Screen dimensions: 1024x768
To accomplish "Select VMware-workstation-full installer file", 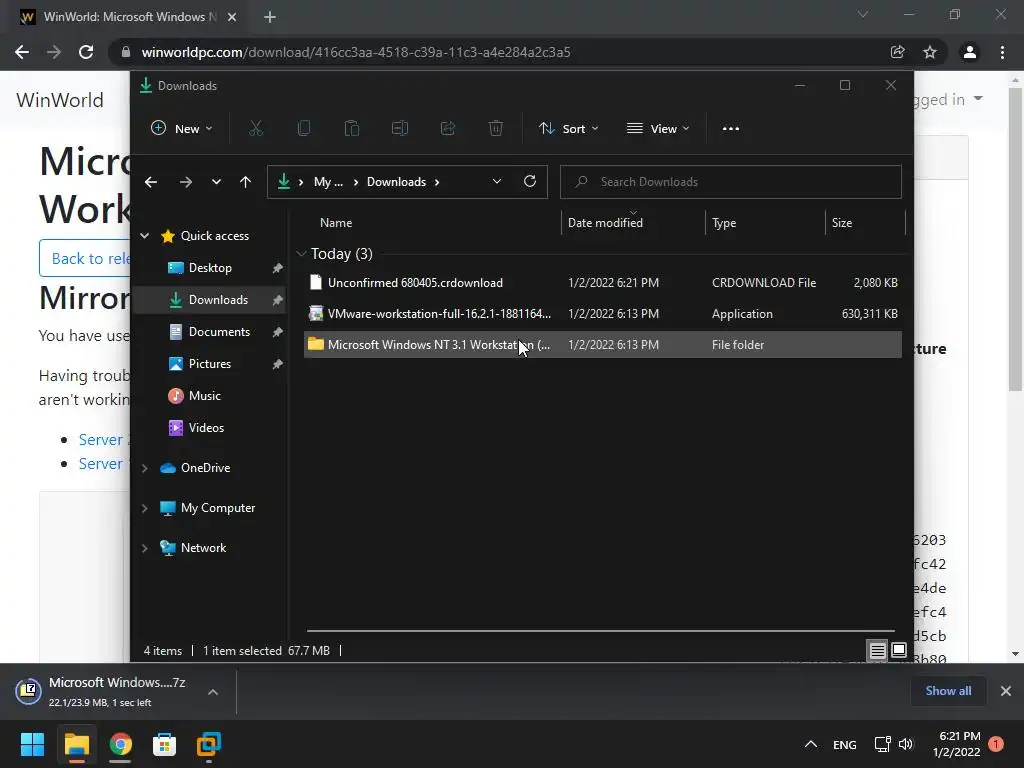I will click(603, 313).
